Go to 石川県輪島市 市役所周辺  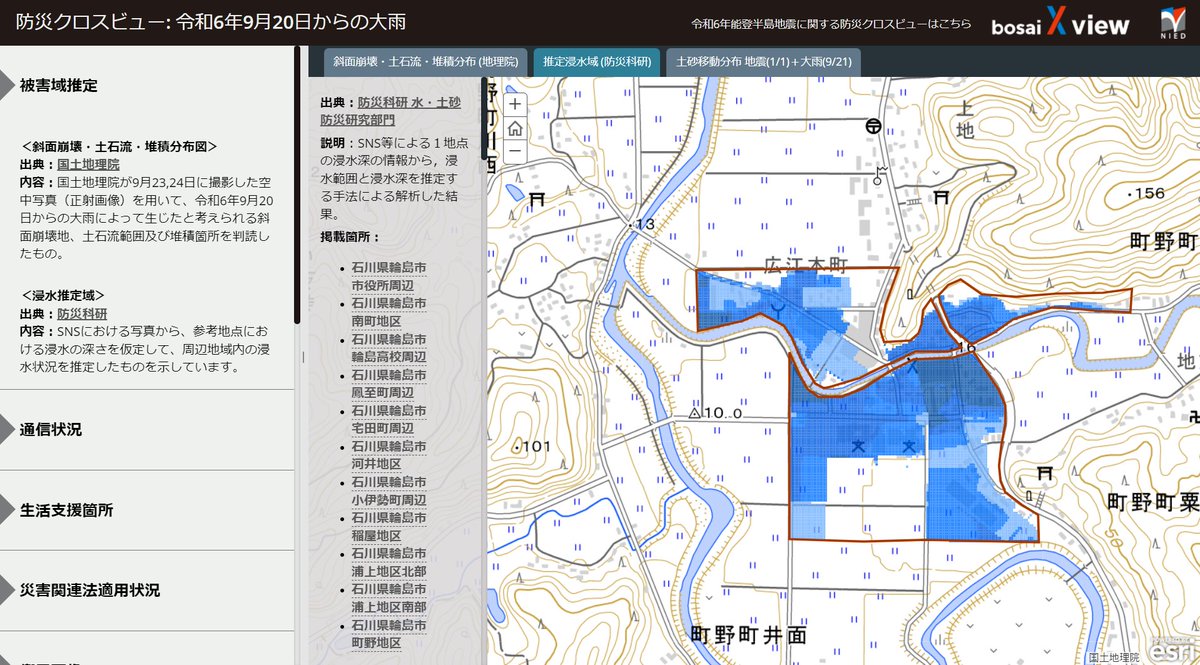tap(389, 277)
